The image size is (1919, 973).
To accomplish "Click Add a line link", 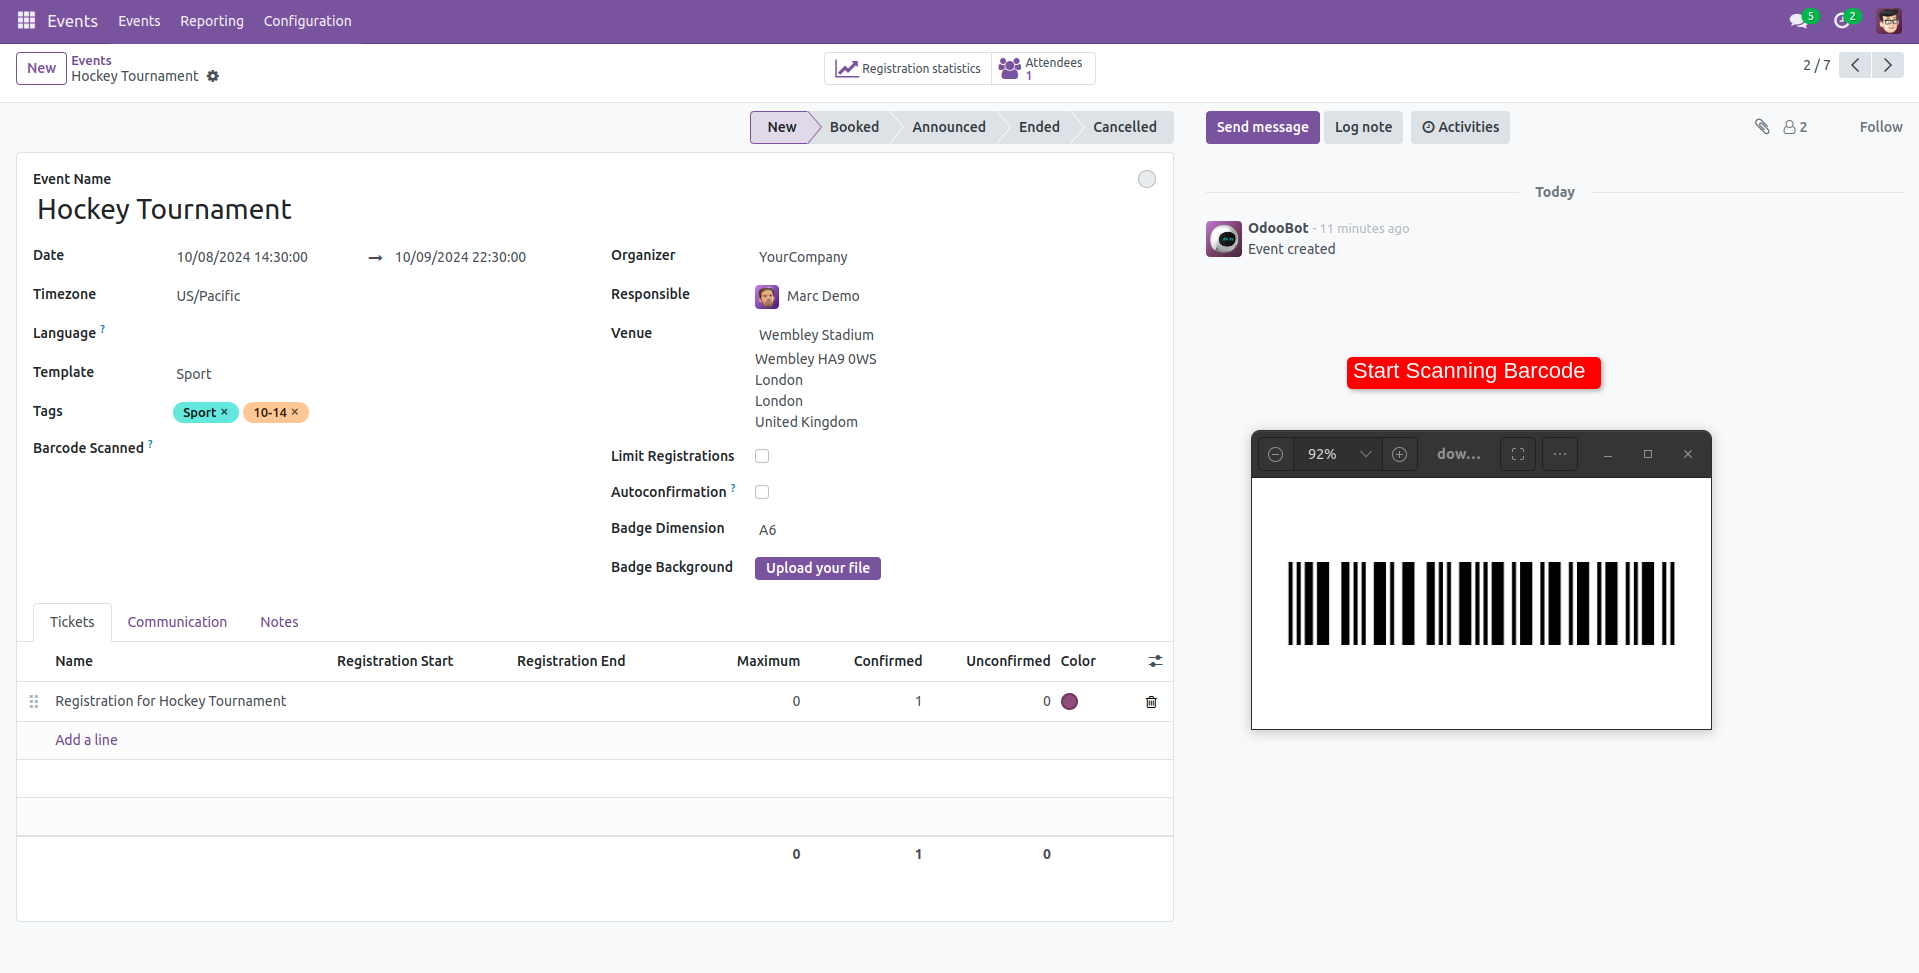I will (x=86, y=740).
